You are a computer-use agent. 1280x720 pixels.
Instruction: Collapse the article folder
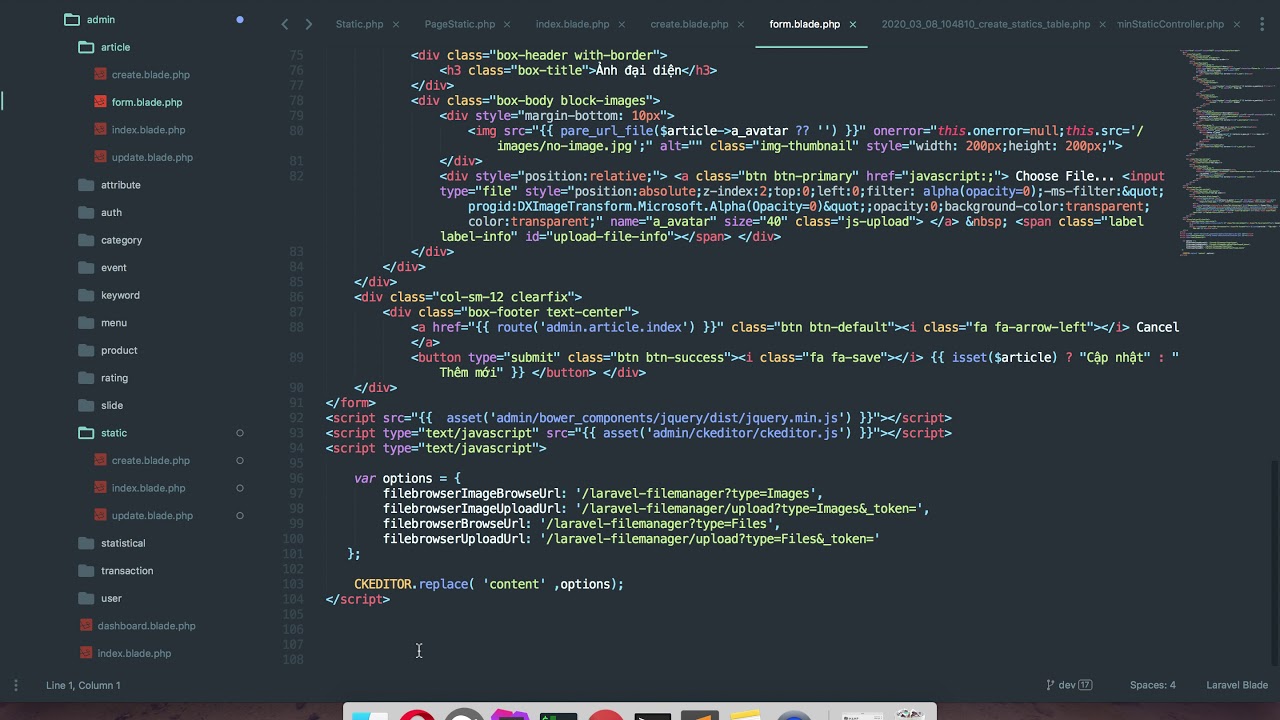85,47
